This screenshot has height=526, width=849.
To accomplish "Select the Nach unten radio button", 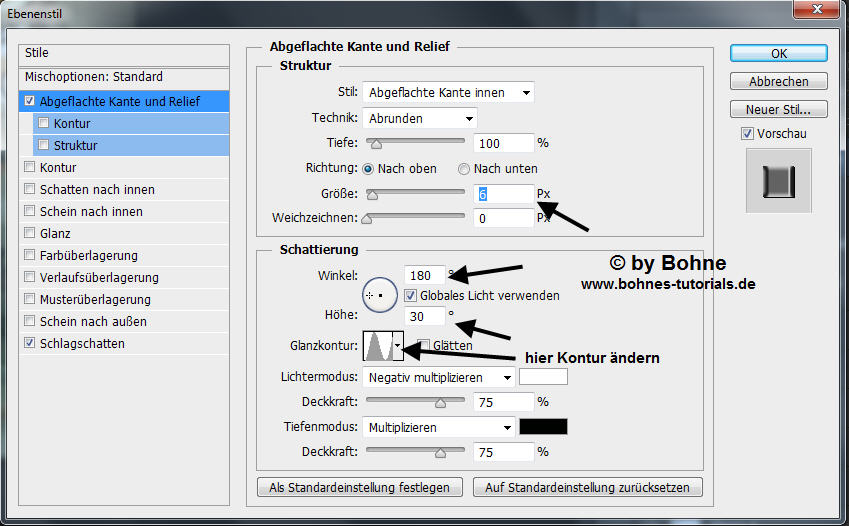I will pos(464,169).
